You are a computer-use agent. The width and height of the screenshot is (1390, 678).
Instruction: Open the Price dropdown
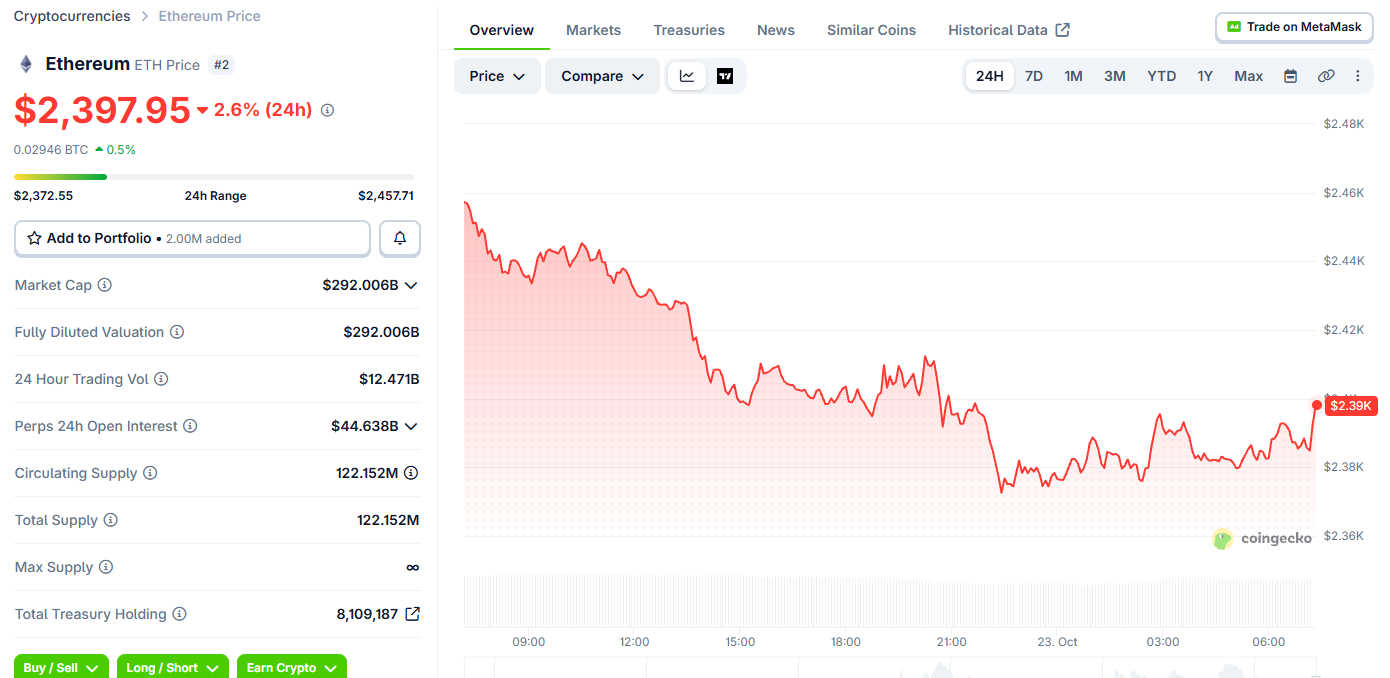click(497, 76)
